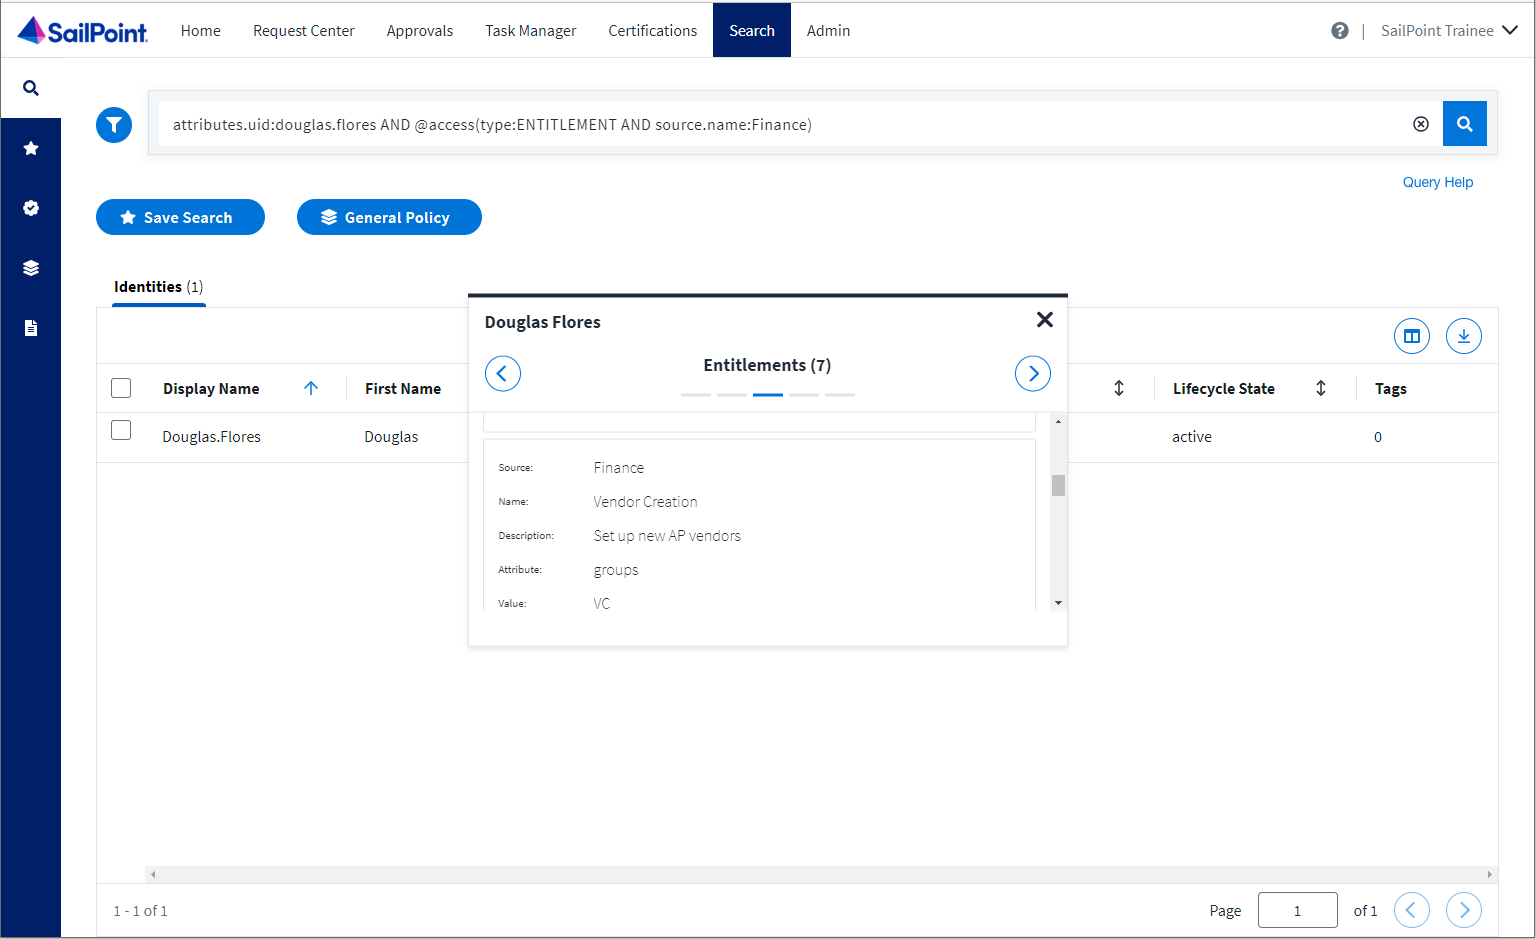The height and width of the screenshot is (939, 1536).
Task: Open the Certifications menu item
Action: [652, 30]
